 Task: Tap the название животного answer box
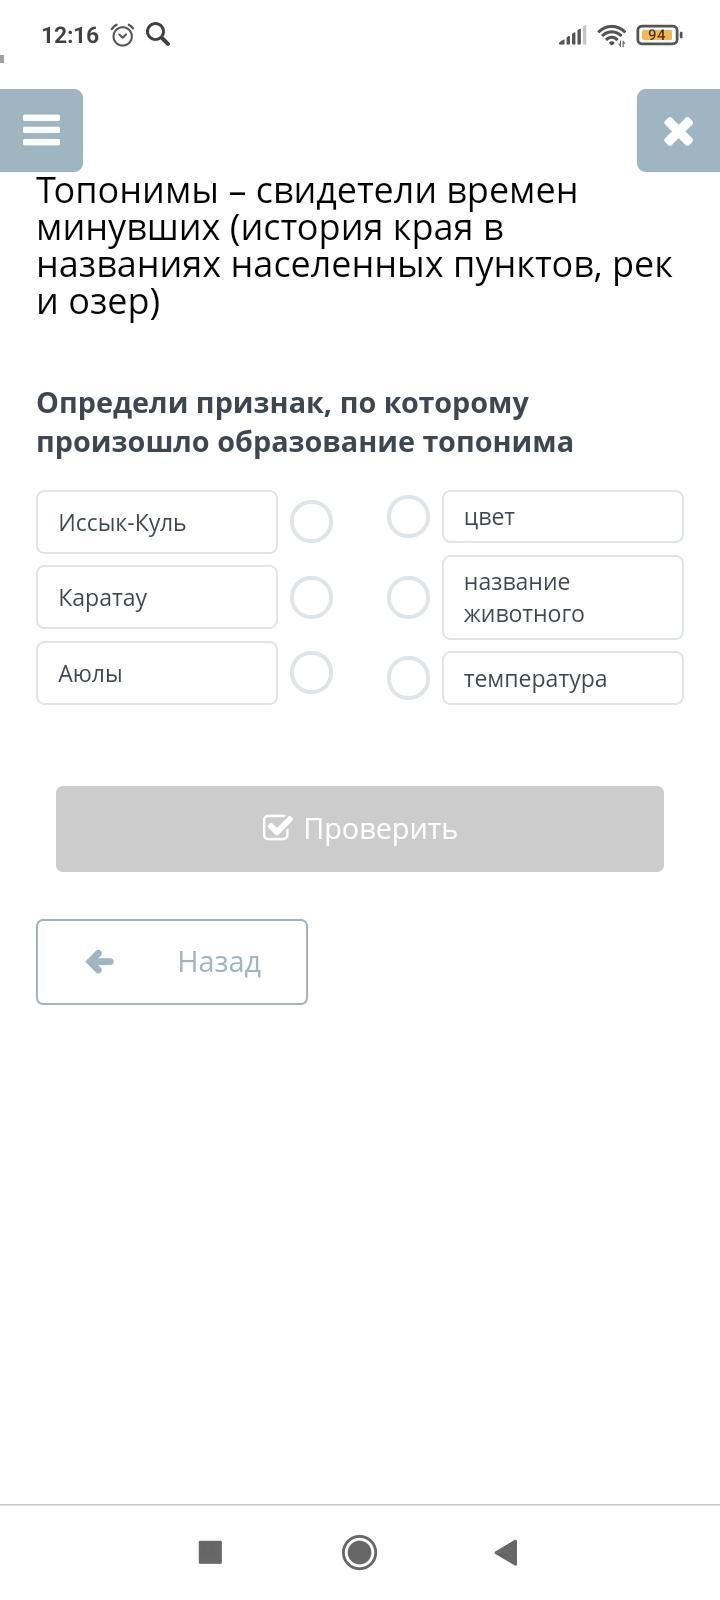point(563,597)
